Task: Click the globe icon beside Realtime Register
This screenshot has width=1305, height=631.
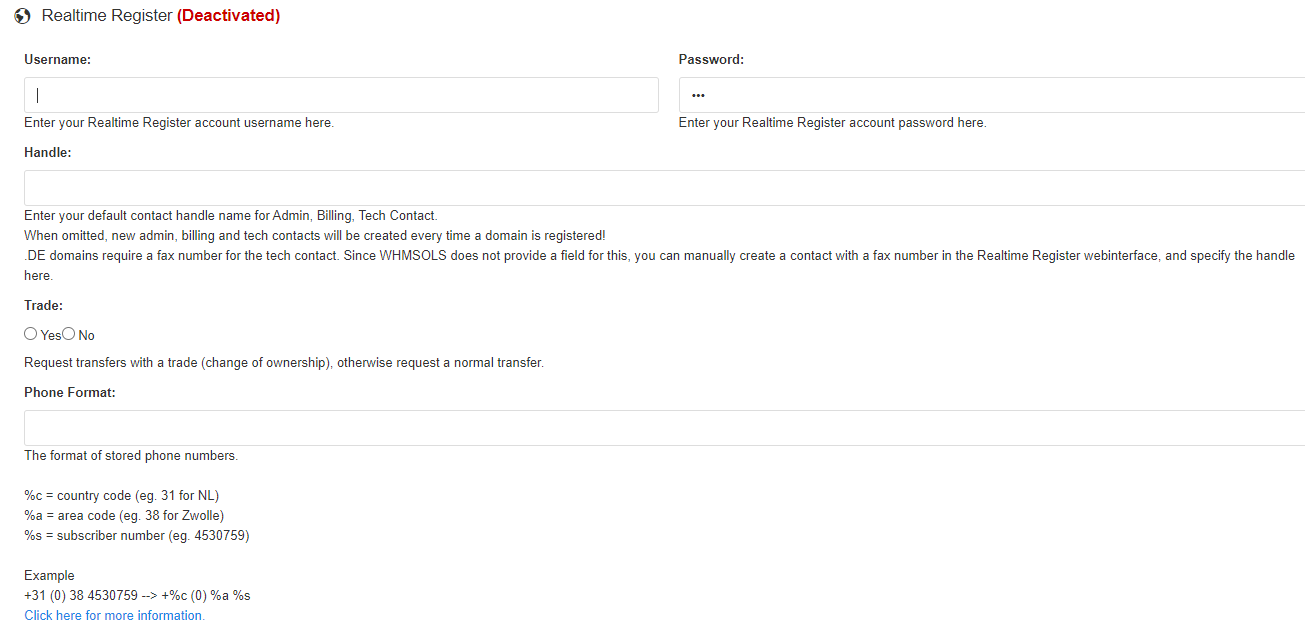Action: click(x=23, y=16)
